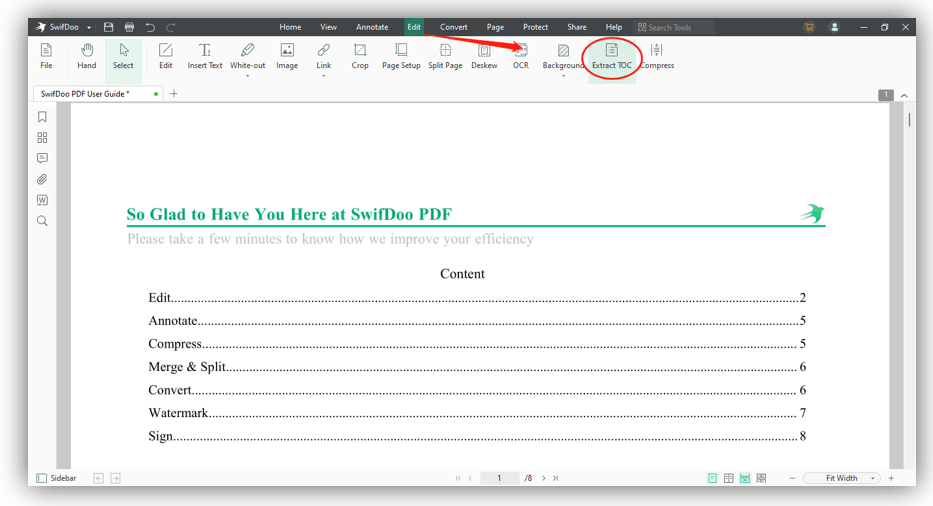Undo the last action

click(150, 27)
